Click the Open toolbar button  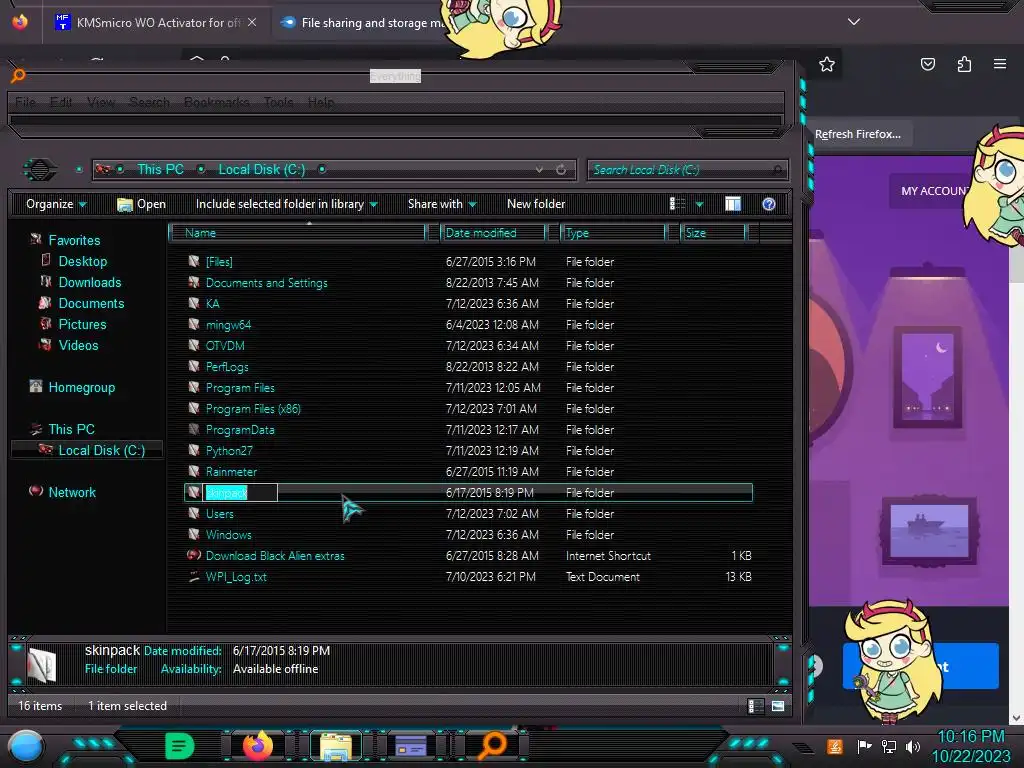click(x=141, y=204)
